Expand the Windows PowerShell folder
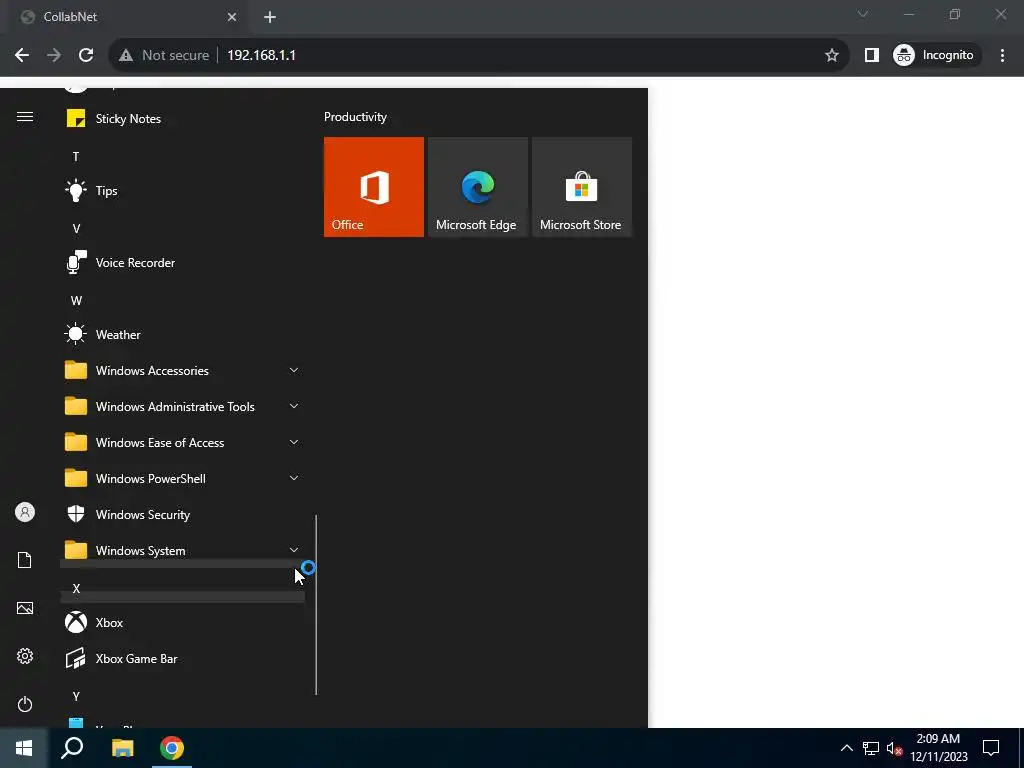1024x768 pixels. pyautogui.click(x=182, y=479)
